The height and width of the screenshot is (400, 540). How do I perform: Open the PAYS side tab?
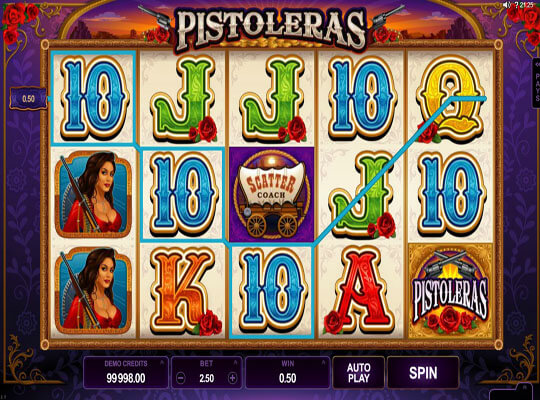[537, 83]
